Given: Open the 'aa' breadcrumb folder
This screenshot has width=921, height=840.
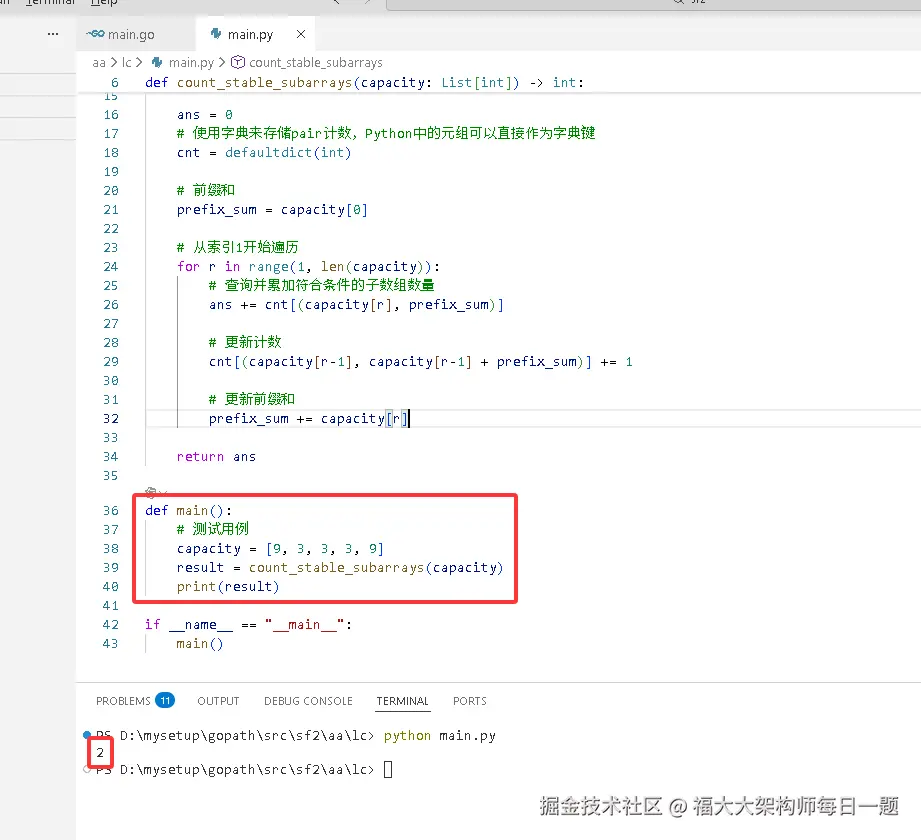Looking at the screenshot, I should 99,62.
